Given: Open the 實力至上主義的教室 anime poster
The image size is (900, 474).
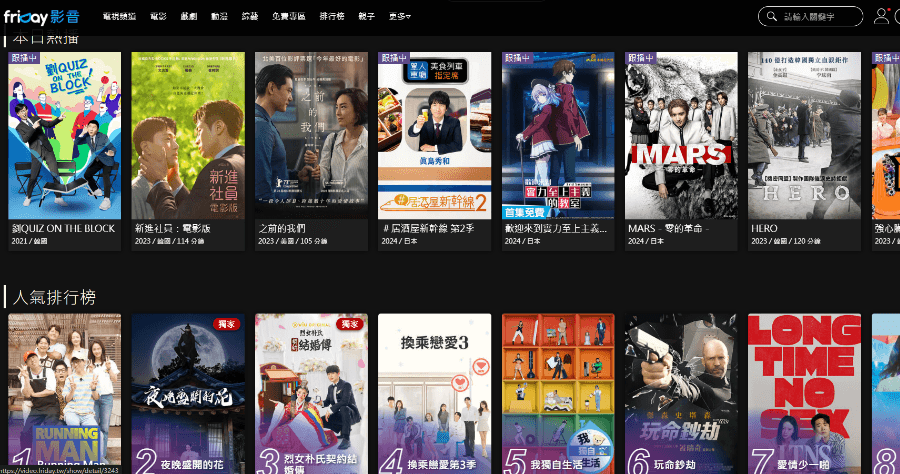Looking at the screenshot, I should 558,135.
